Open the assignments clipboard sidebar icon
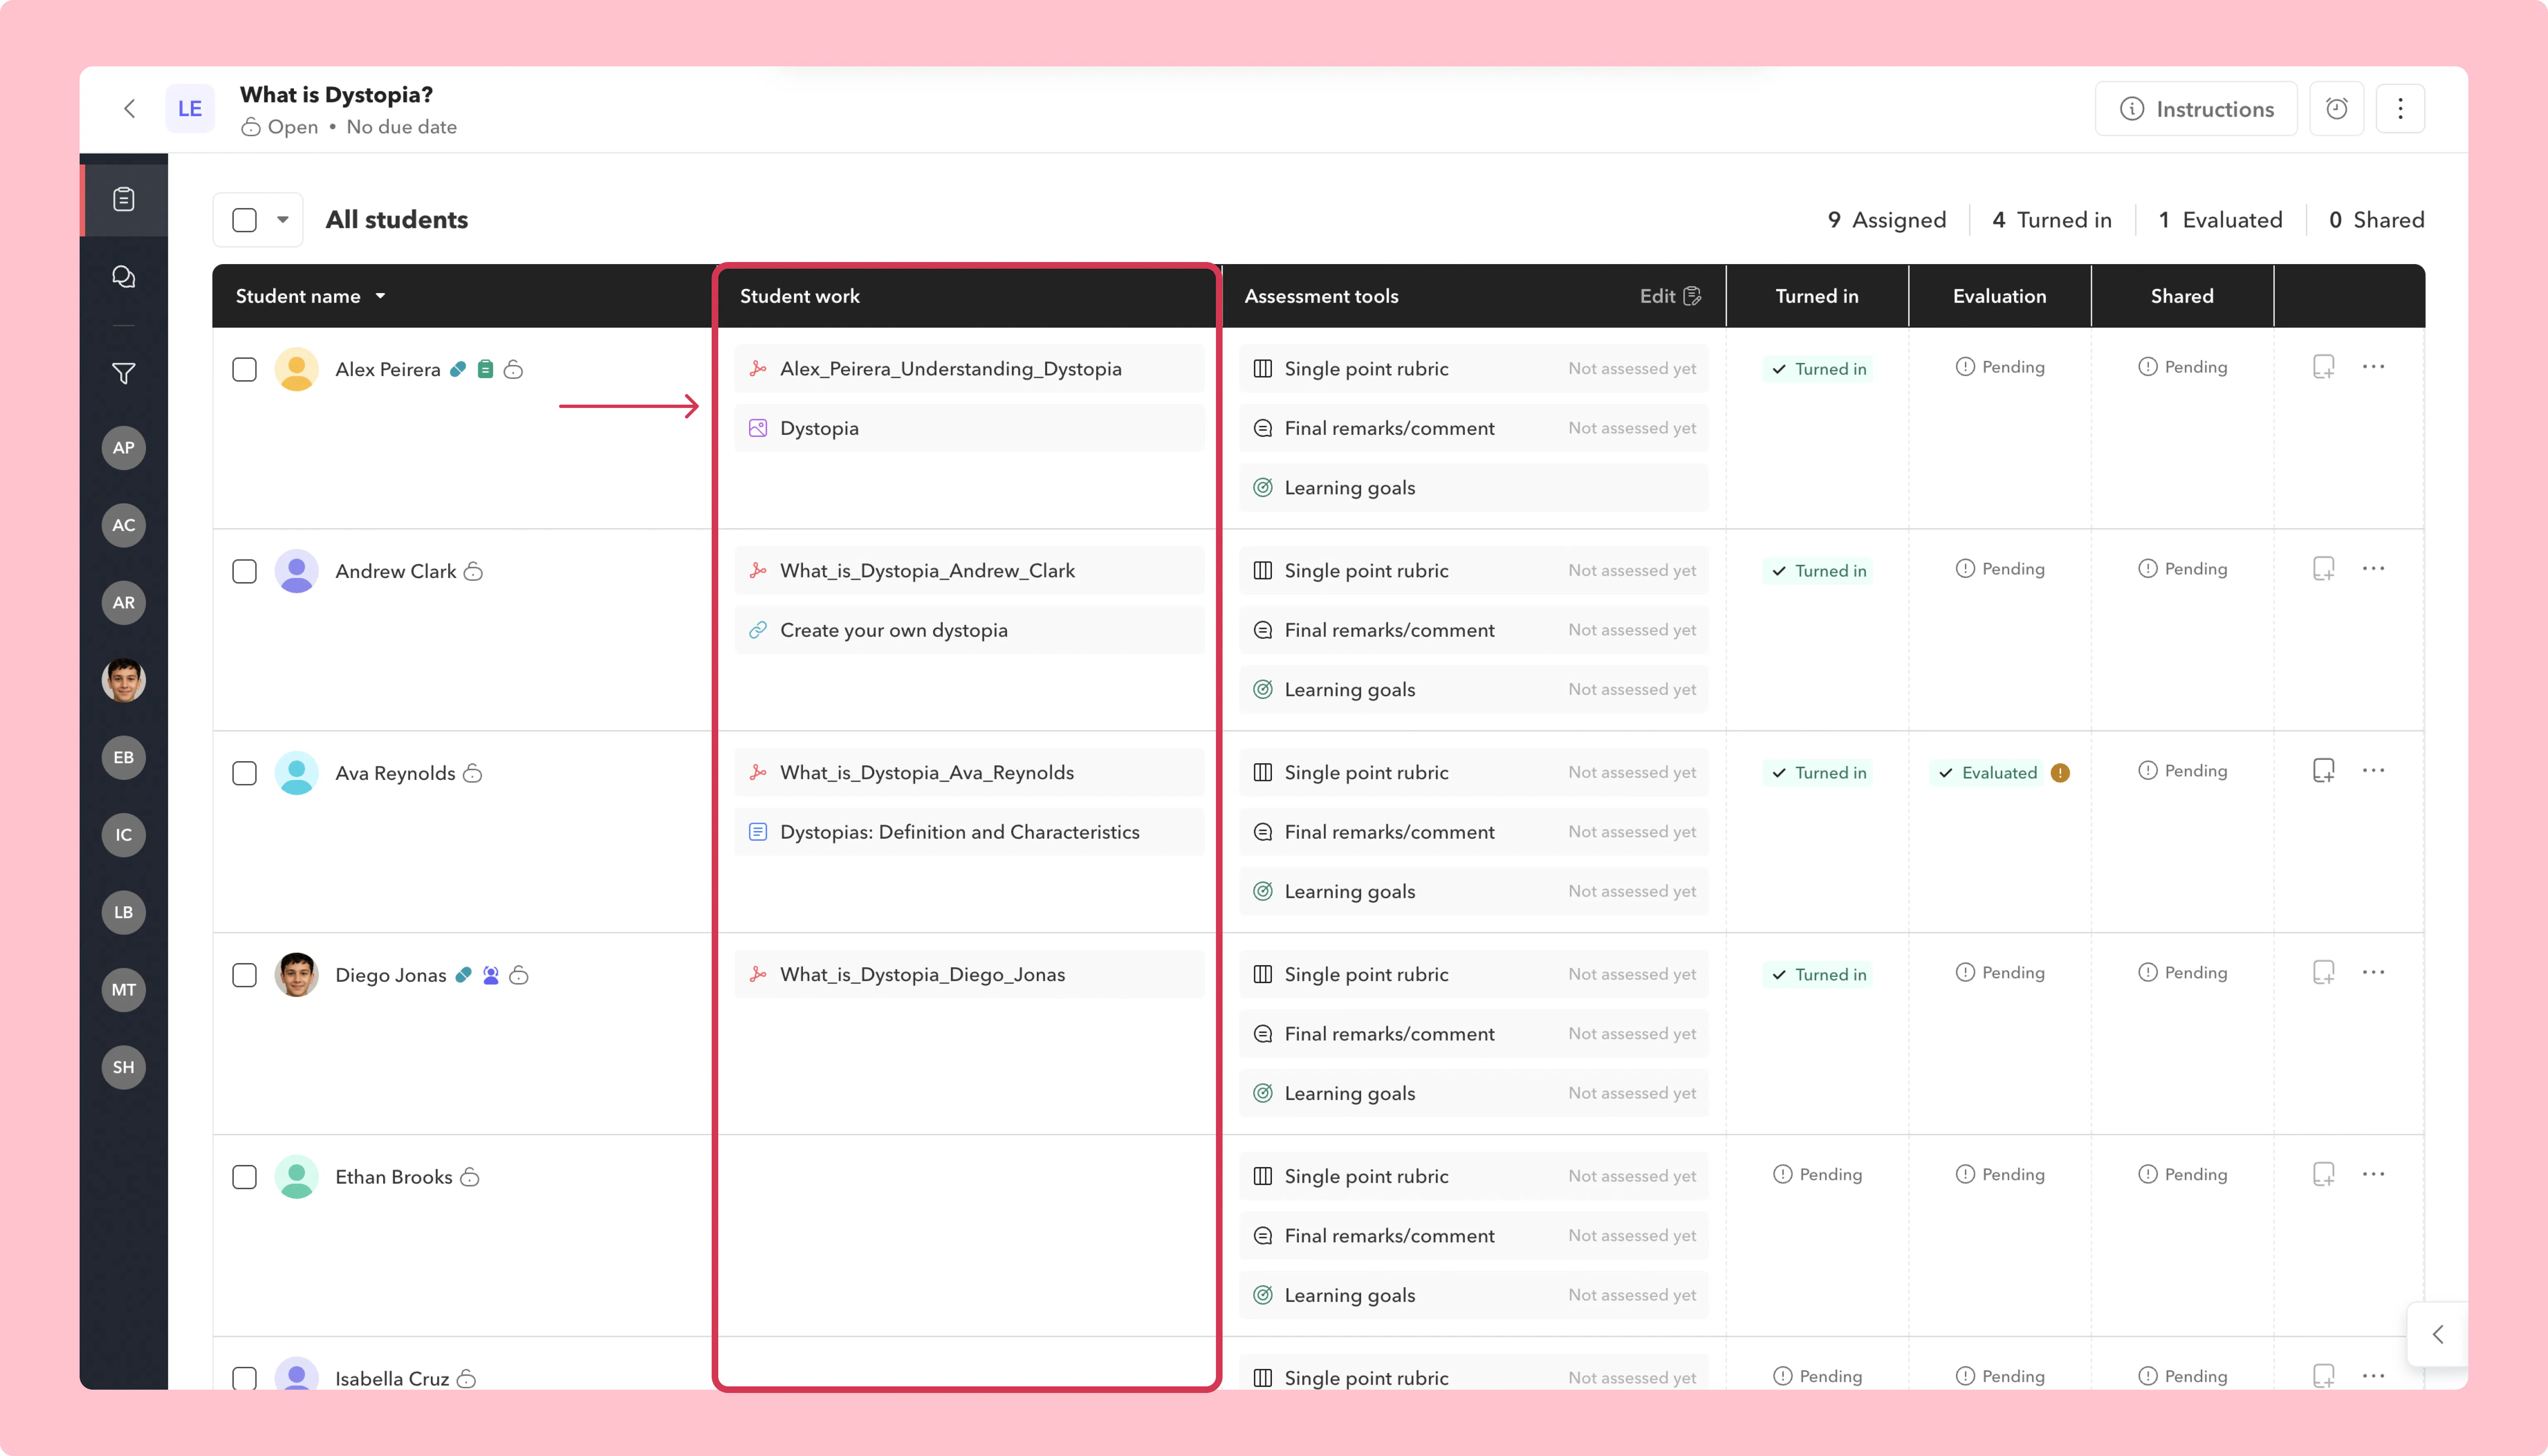Viewport: 2548px width, 1456px height. click(x=124, y=199)
